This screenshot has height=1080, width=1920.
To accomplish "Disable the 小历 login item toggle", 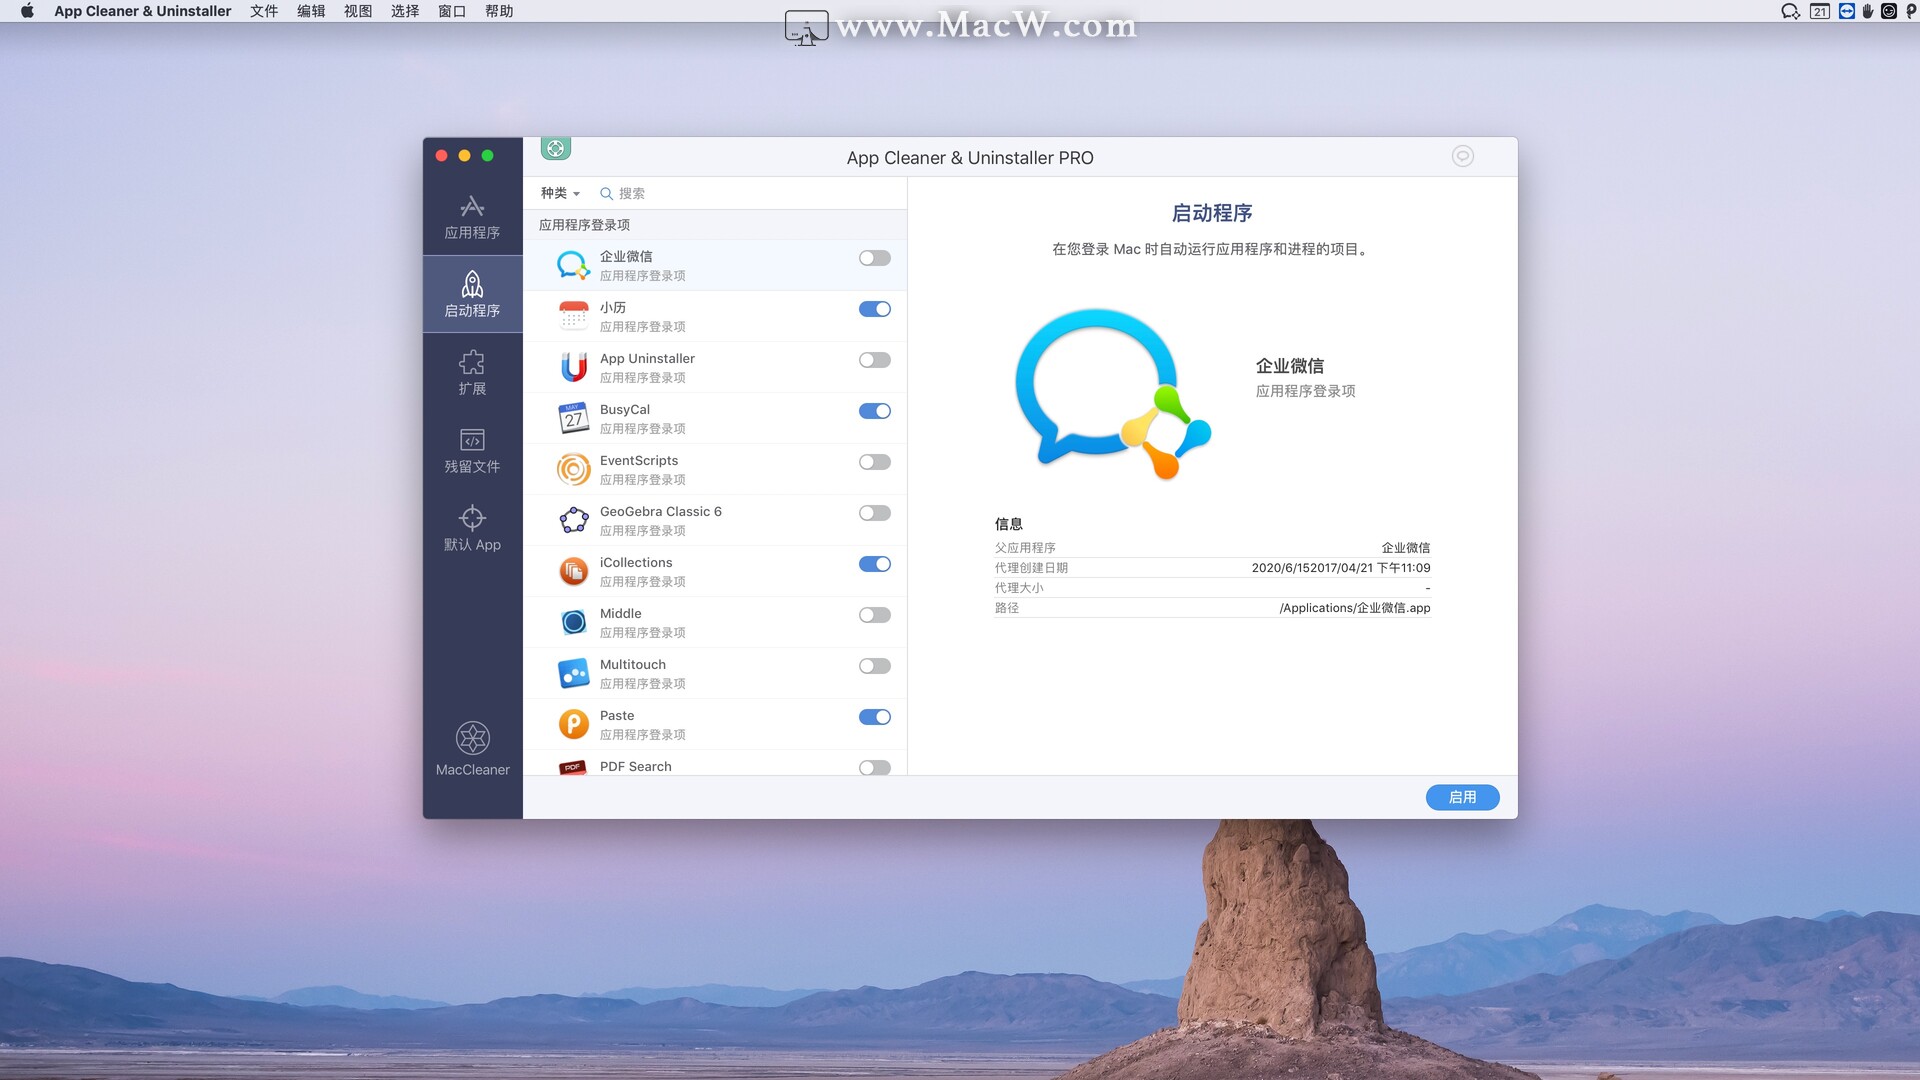I will pos(874,309).
